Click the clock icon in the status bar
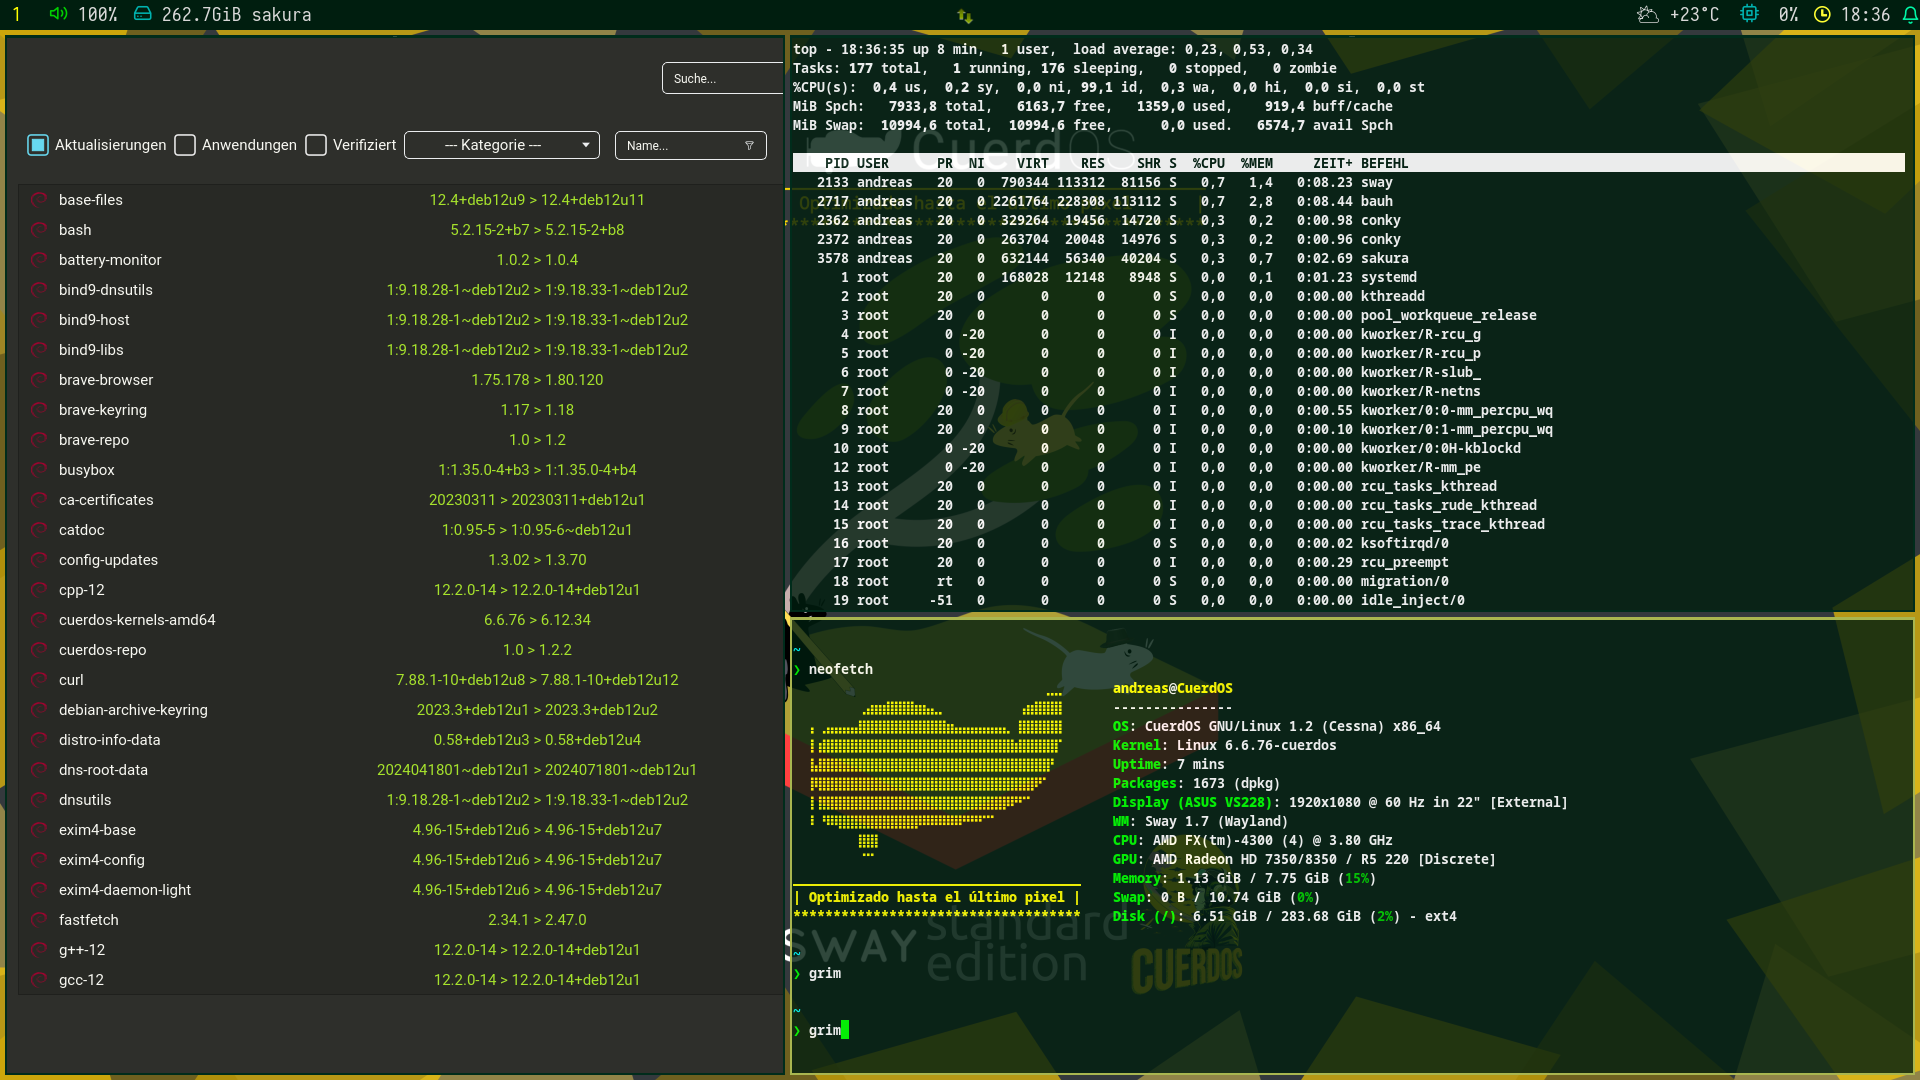Screen dimensions: 1920x1080 coord(1822,14)
